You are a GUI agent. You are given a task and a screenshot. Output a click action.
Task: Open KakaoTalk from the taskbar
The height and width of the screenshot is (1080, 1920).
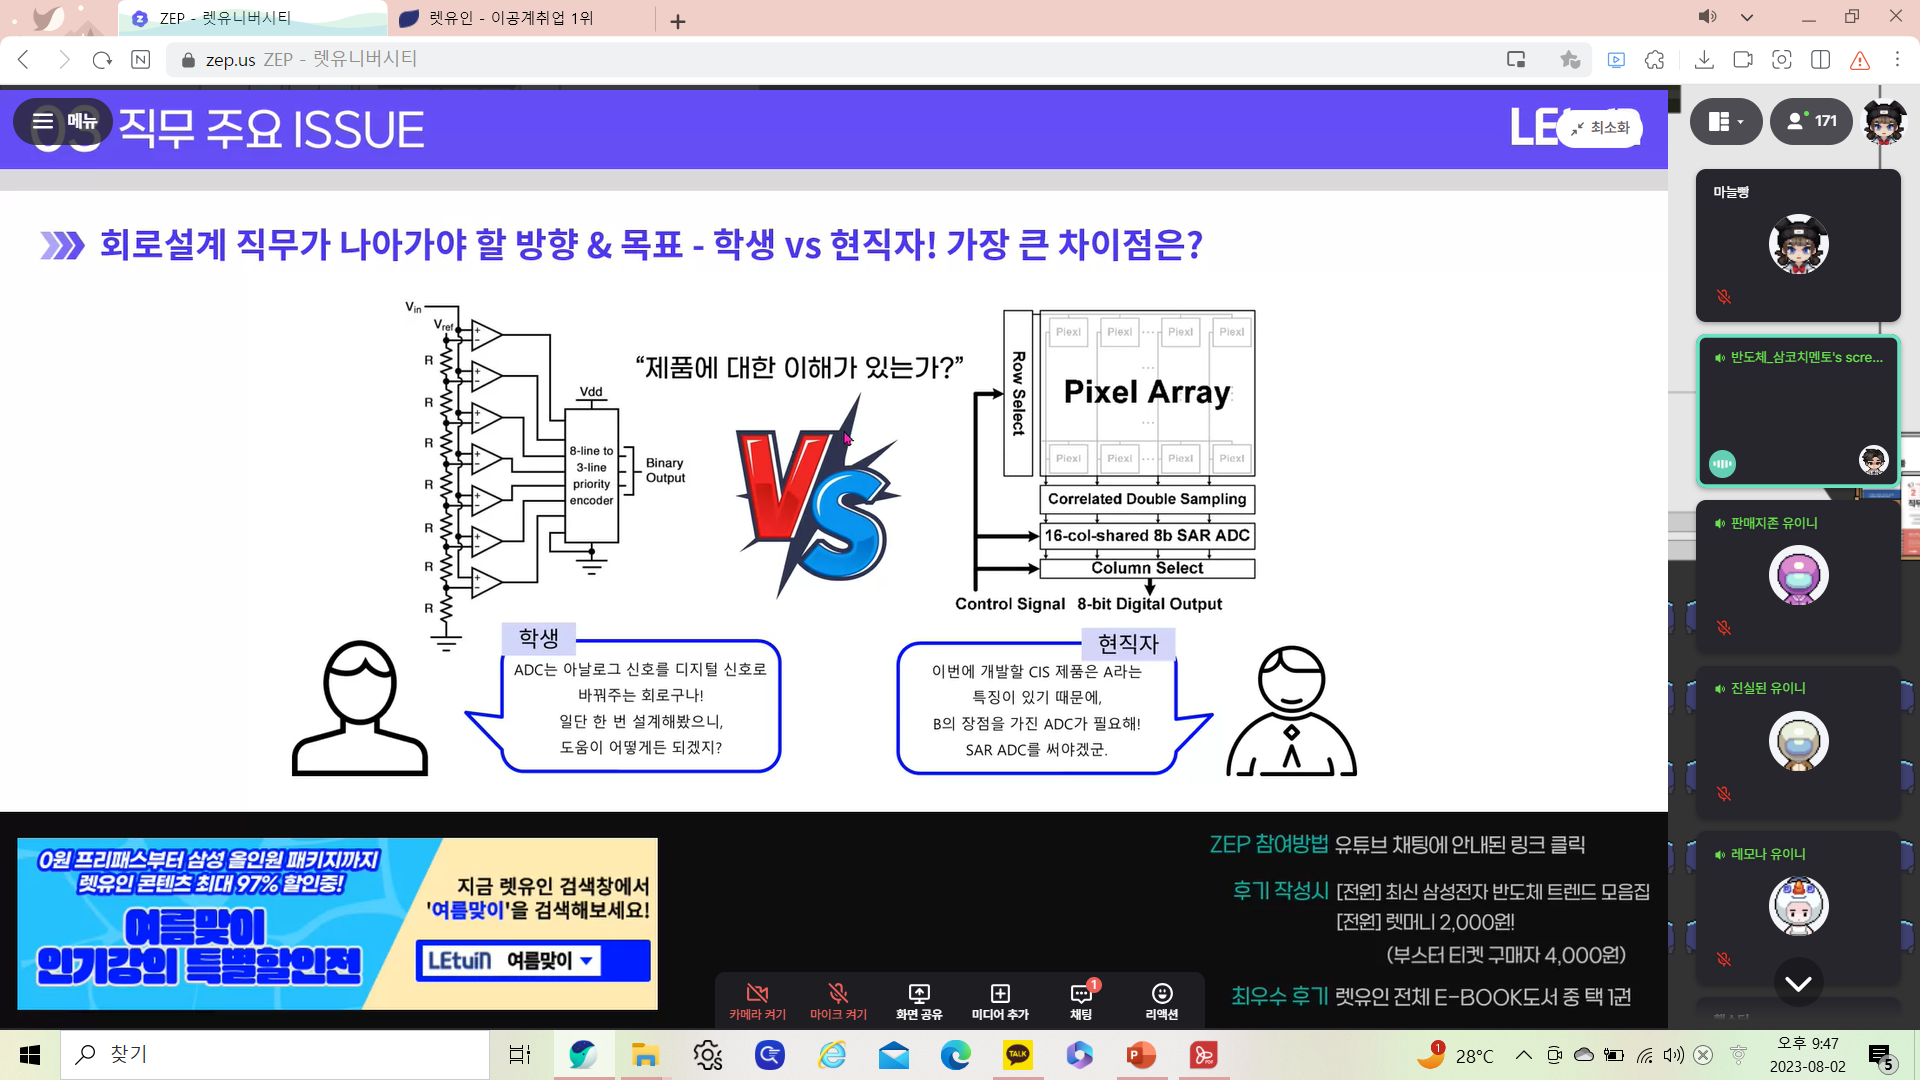point(1017,1054)
